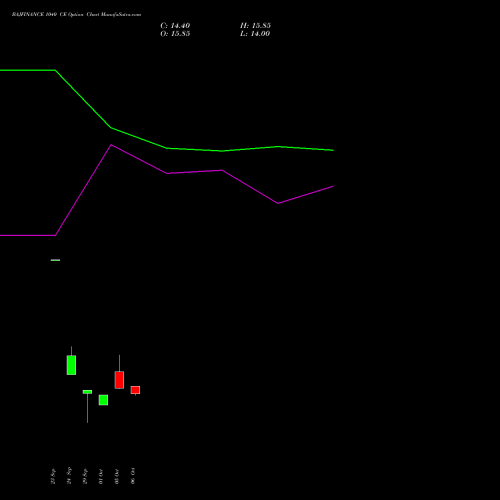Viewport: 500px width, 500px height.
Task: Click the 23 Sep date label
Action: coord(53,476)
